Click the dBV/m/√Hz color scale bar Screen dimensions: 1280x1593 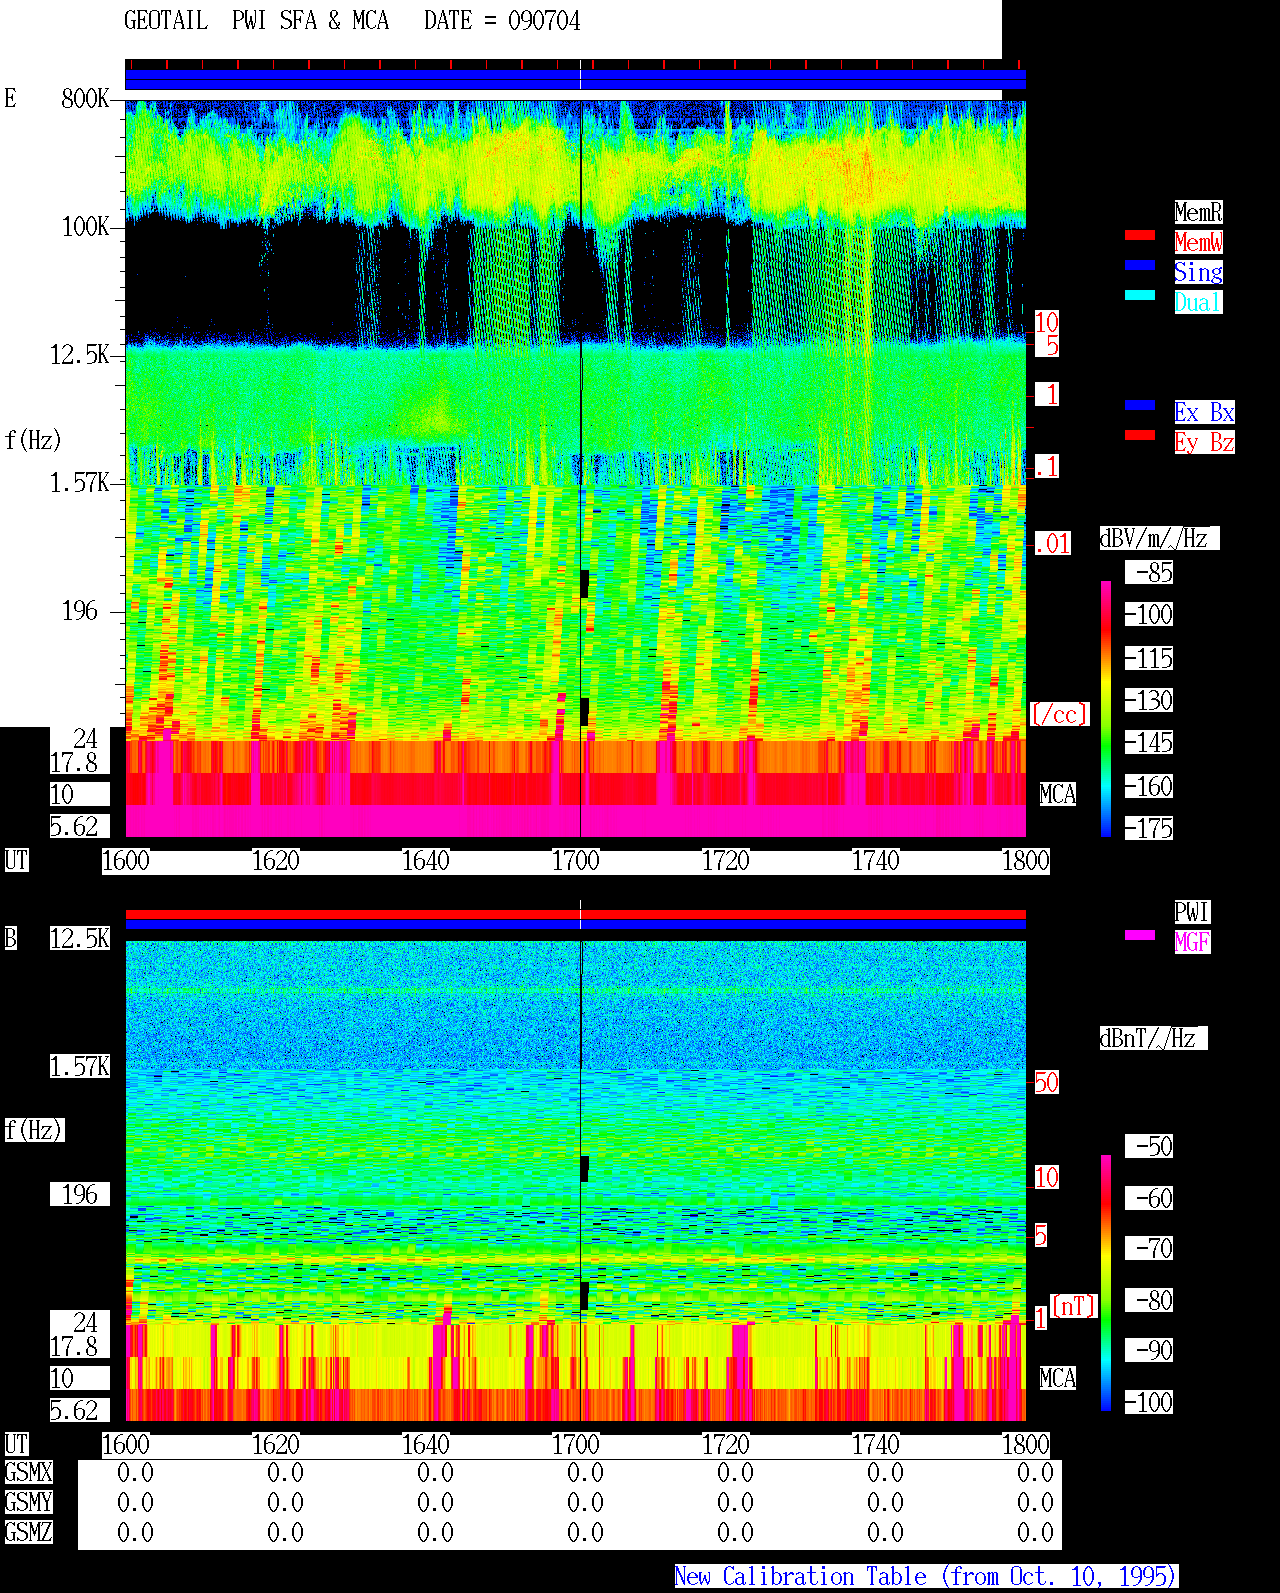tap(1106, 708)
